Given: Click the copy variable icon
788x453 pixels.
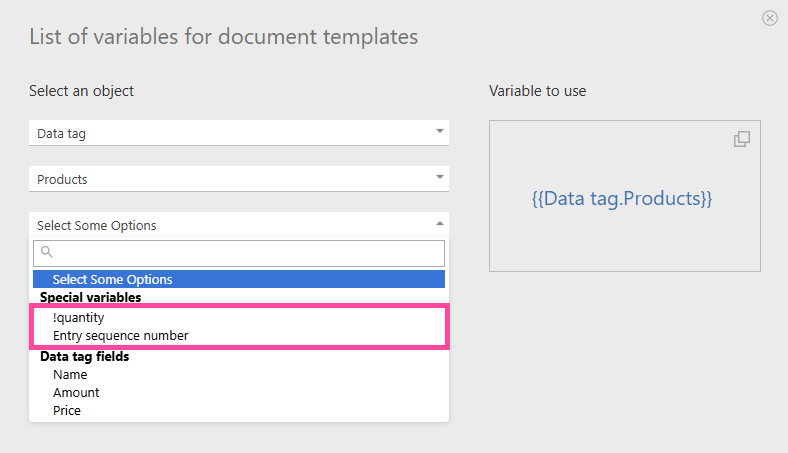Looking at the screenshot, I should (741, 139).
